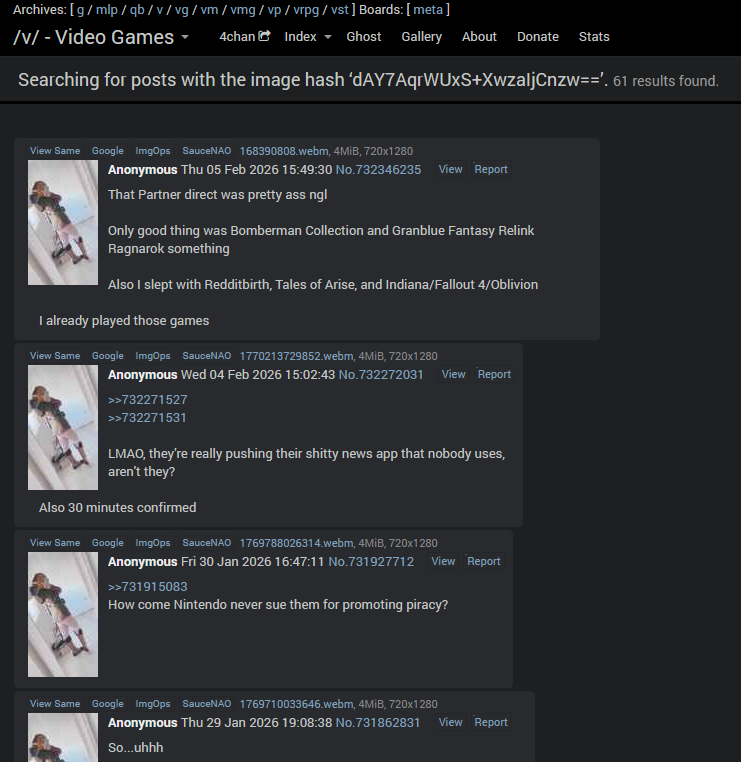Open thumbnail of post 732346235
The height and width of the screenshot is (762, 741).
[x=63, y=223]
